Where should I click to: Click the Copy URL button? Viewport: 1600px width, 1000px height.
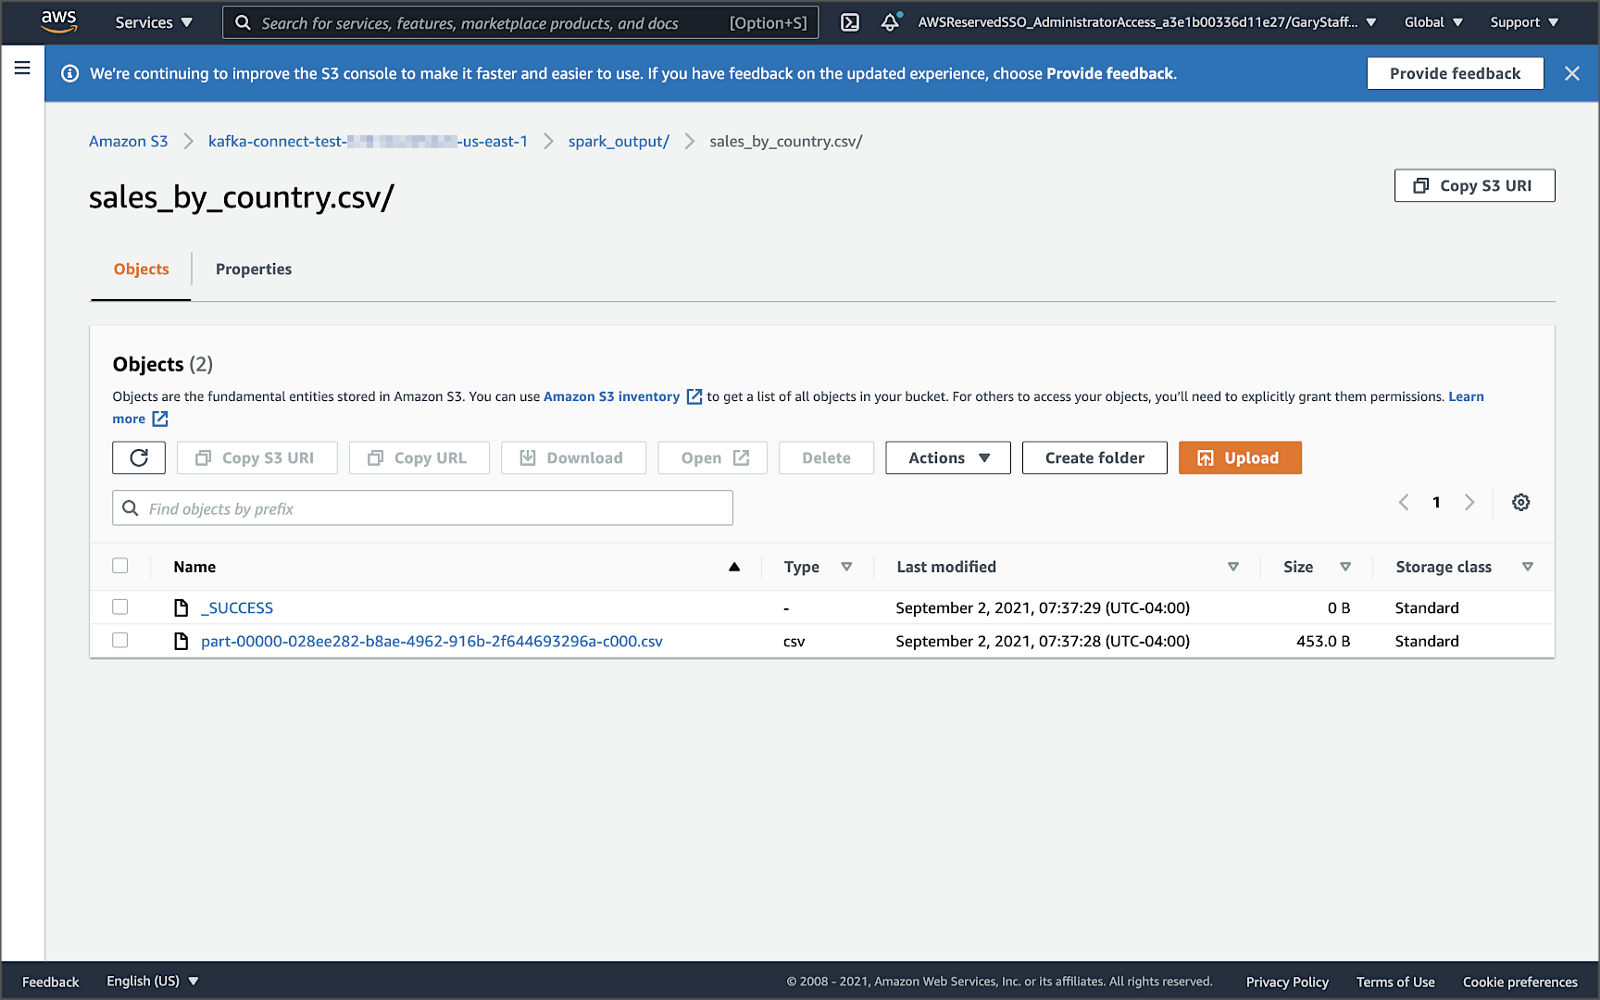[419, 458]
